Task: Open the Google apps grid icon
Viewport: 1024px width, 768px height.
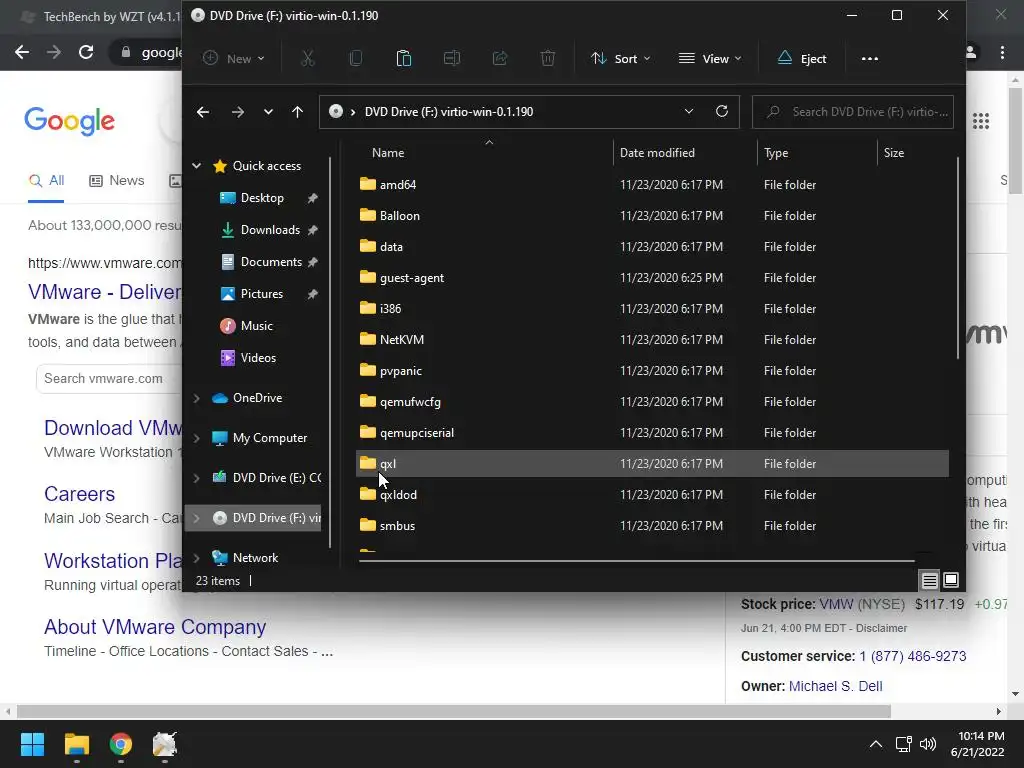Action: [981, 121]
